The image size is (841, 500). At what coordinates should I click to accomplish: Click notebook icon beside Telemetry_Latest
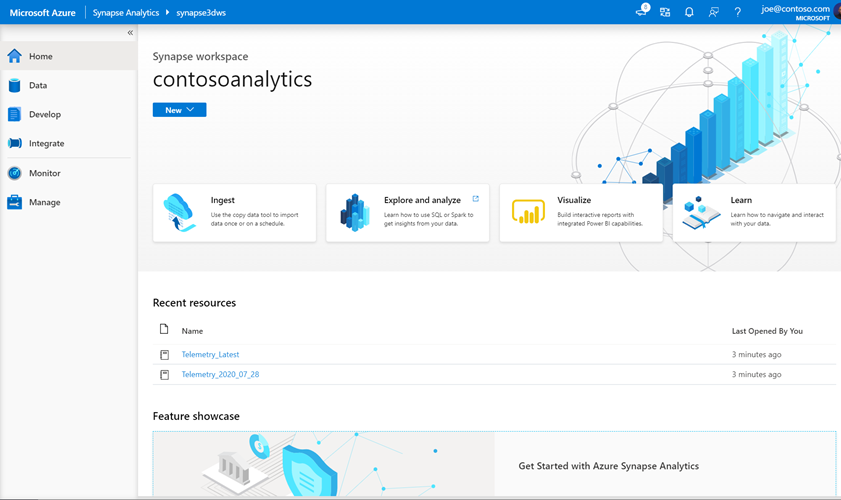tap(165, 355)
